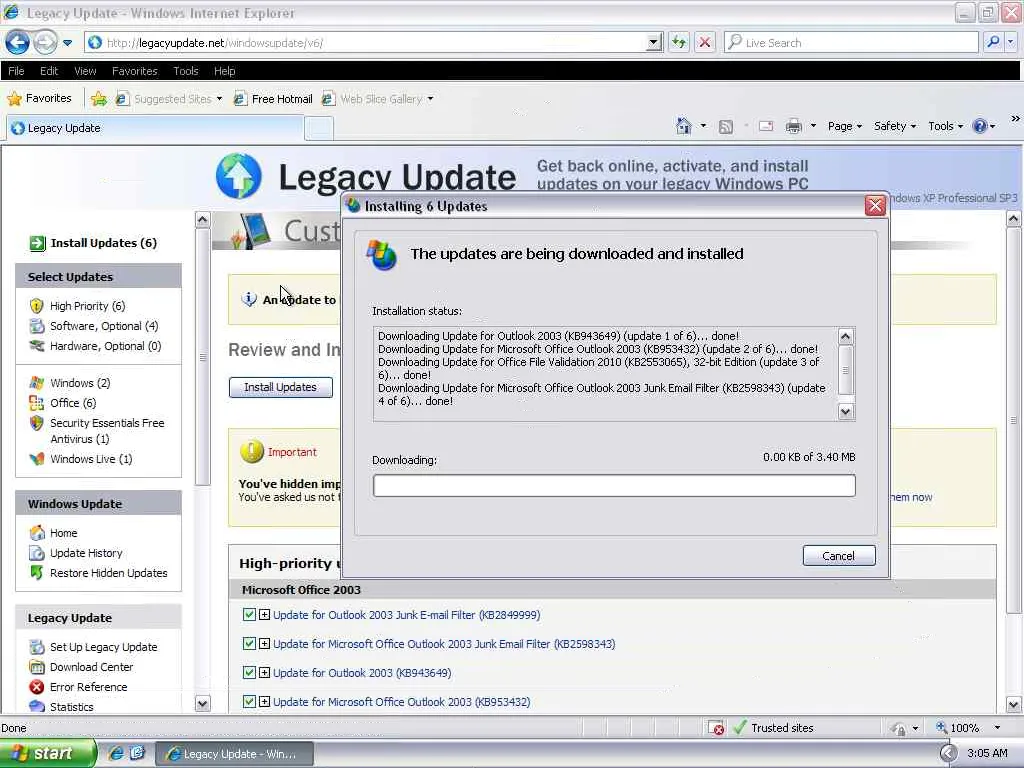Click the address bar URL field
Screen dimensions: 1024x768
pos(375,42)
